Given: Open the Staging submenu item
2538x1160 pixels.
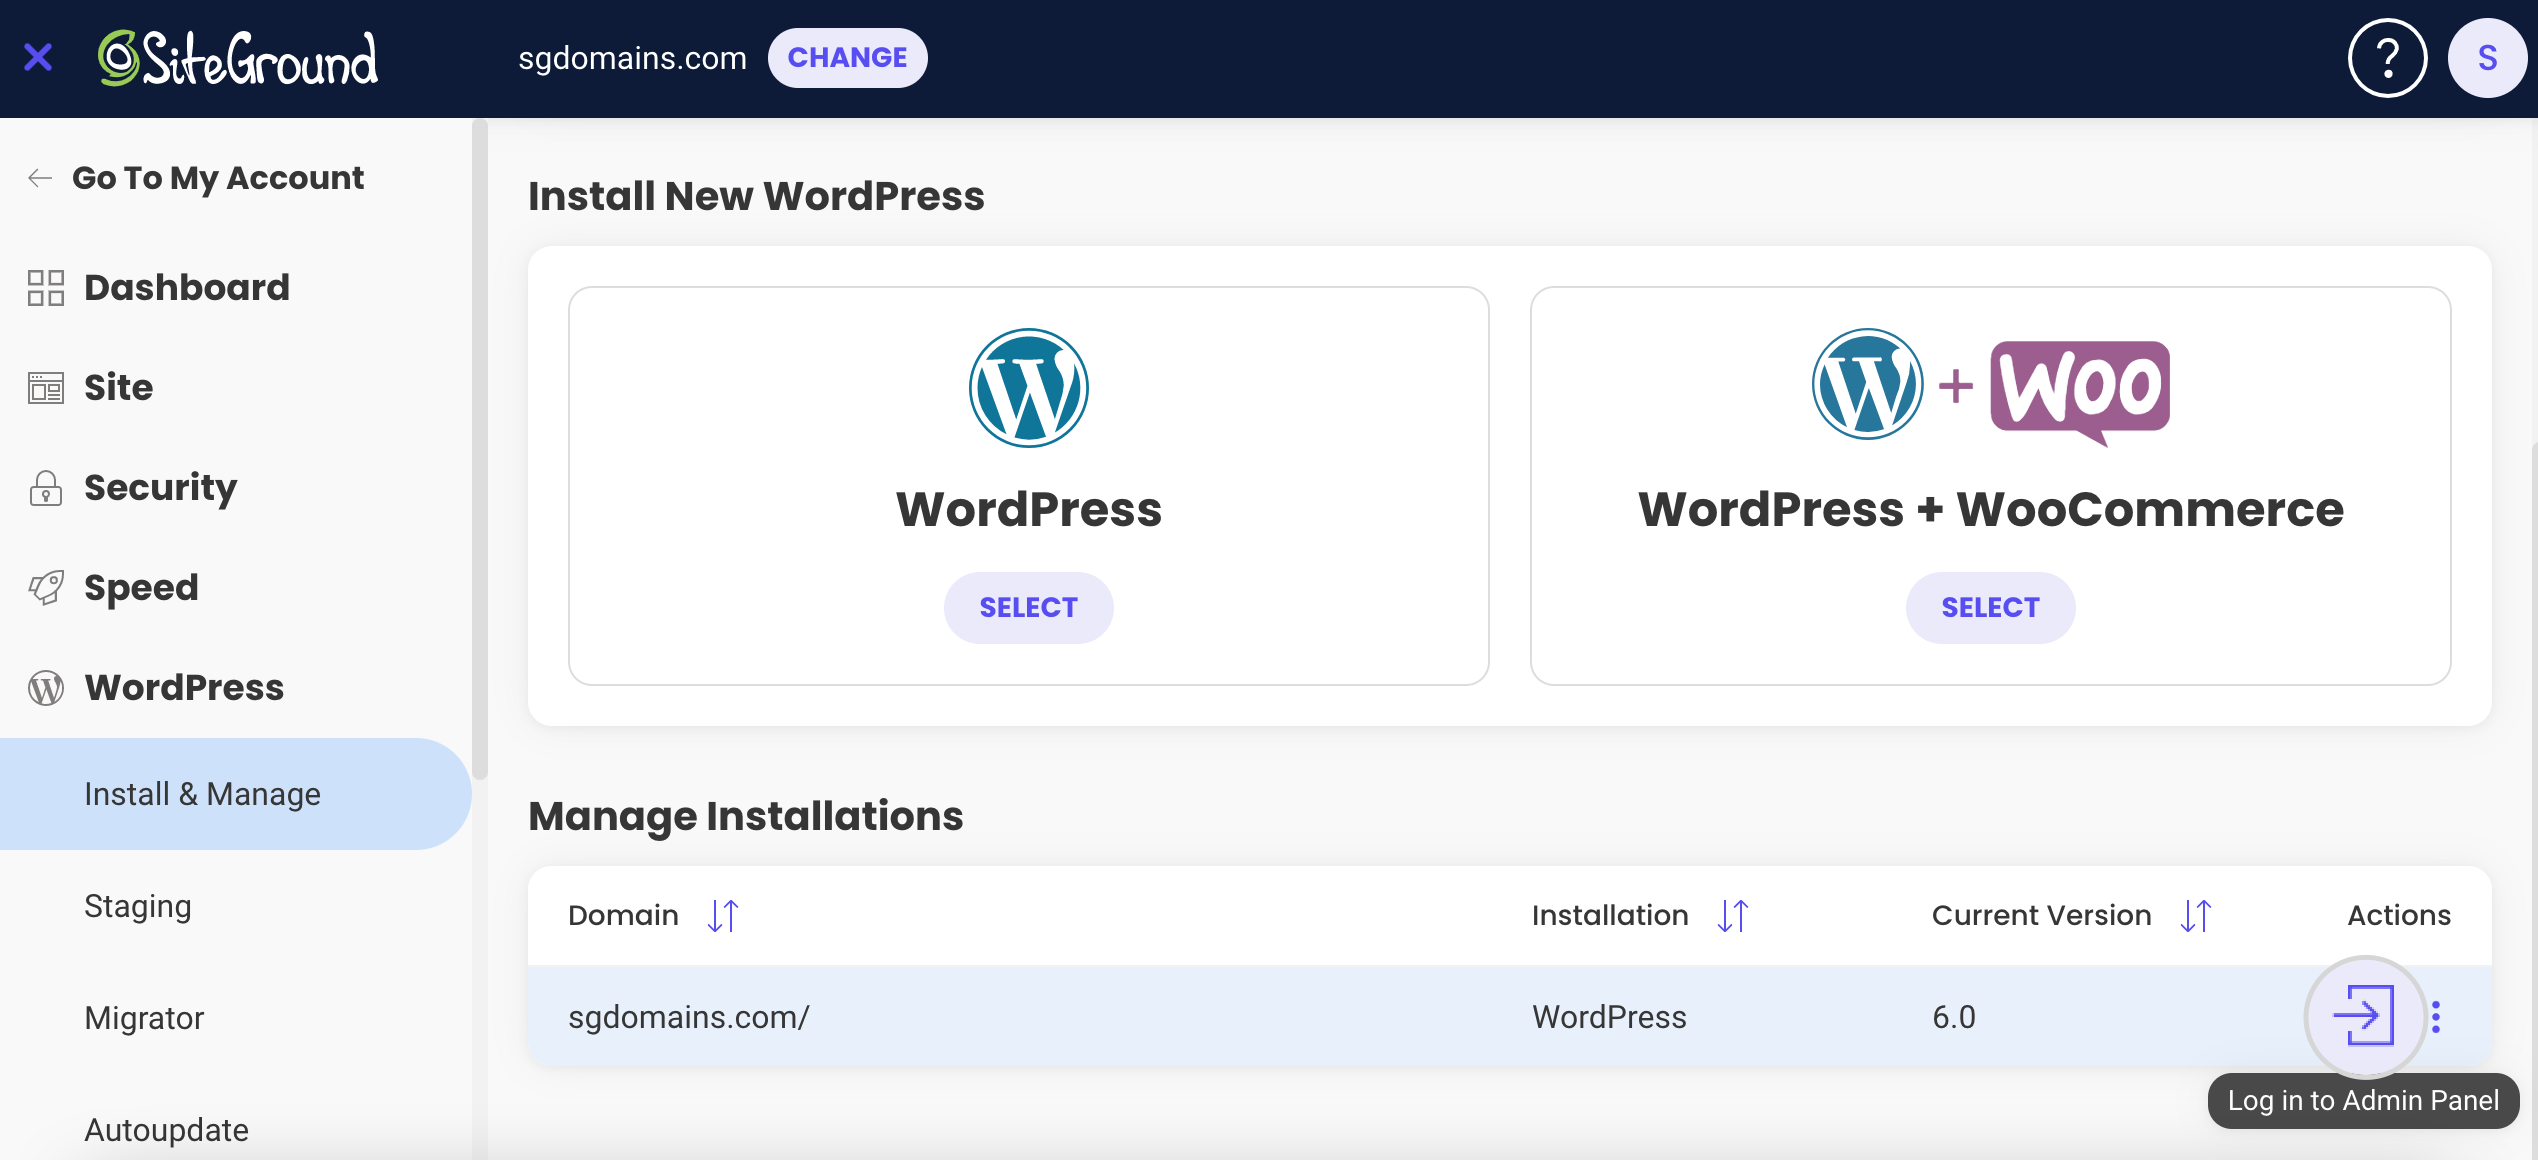Looking at the screenshot, I should [138, 906].
